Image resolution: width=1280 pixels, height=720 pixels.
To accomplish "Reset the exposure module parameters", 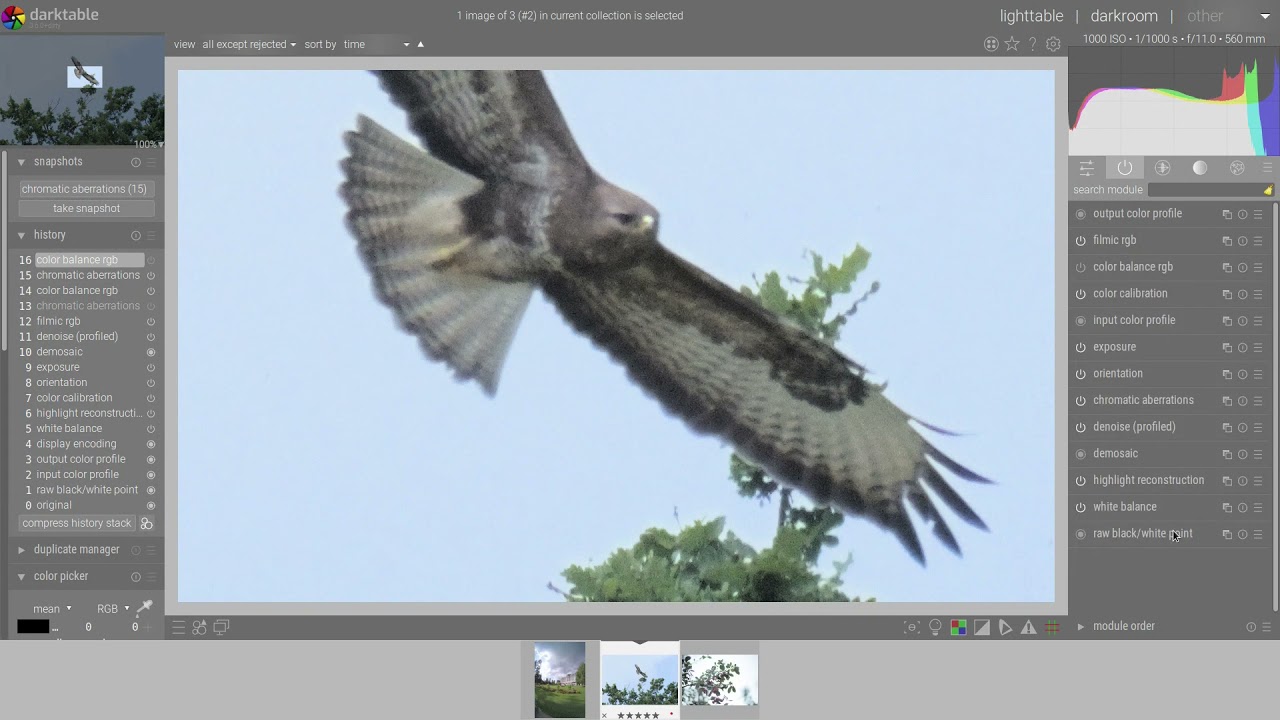I will click(x=1242, y=348).
